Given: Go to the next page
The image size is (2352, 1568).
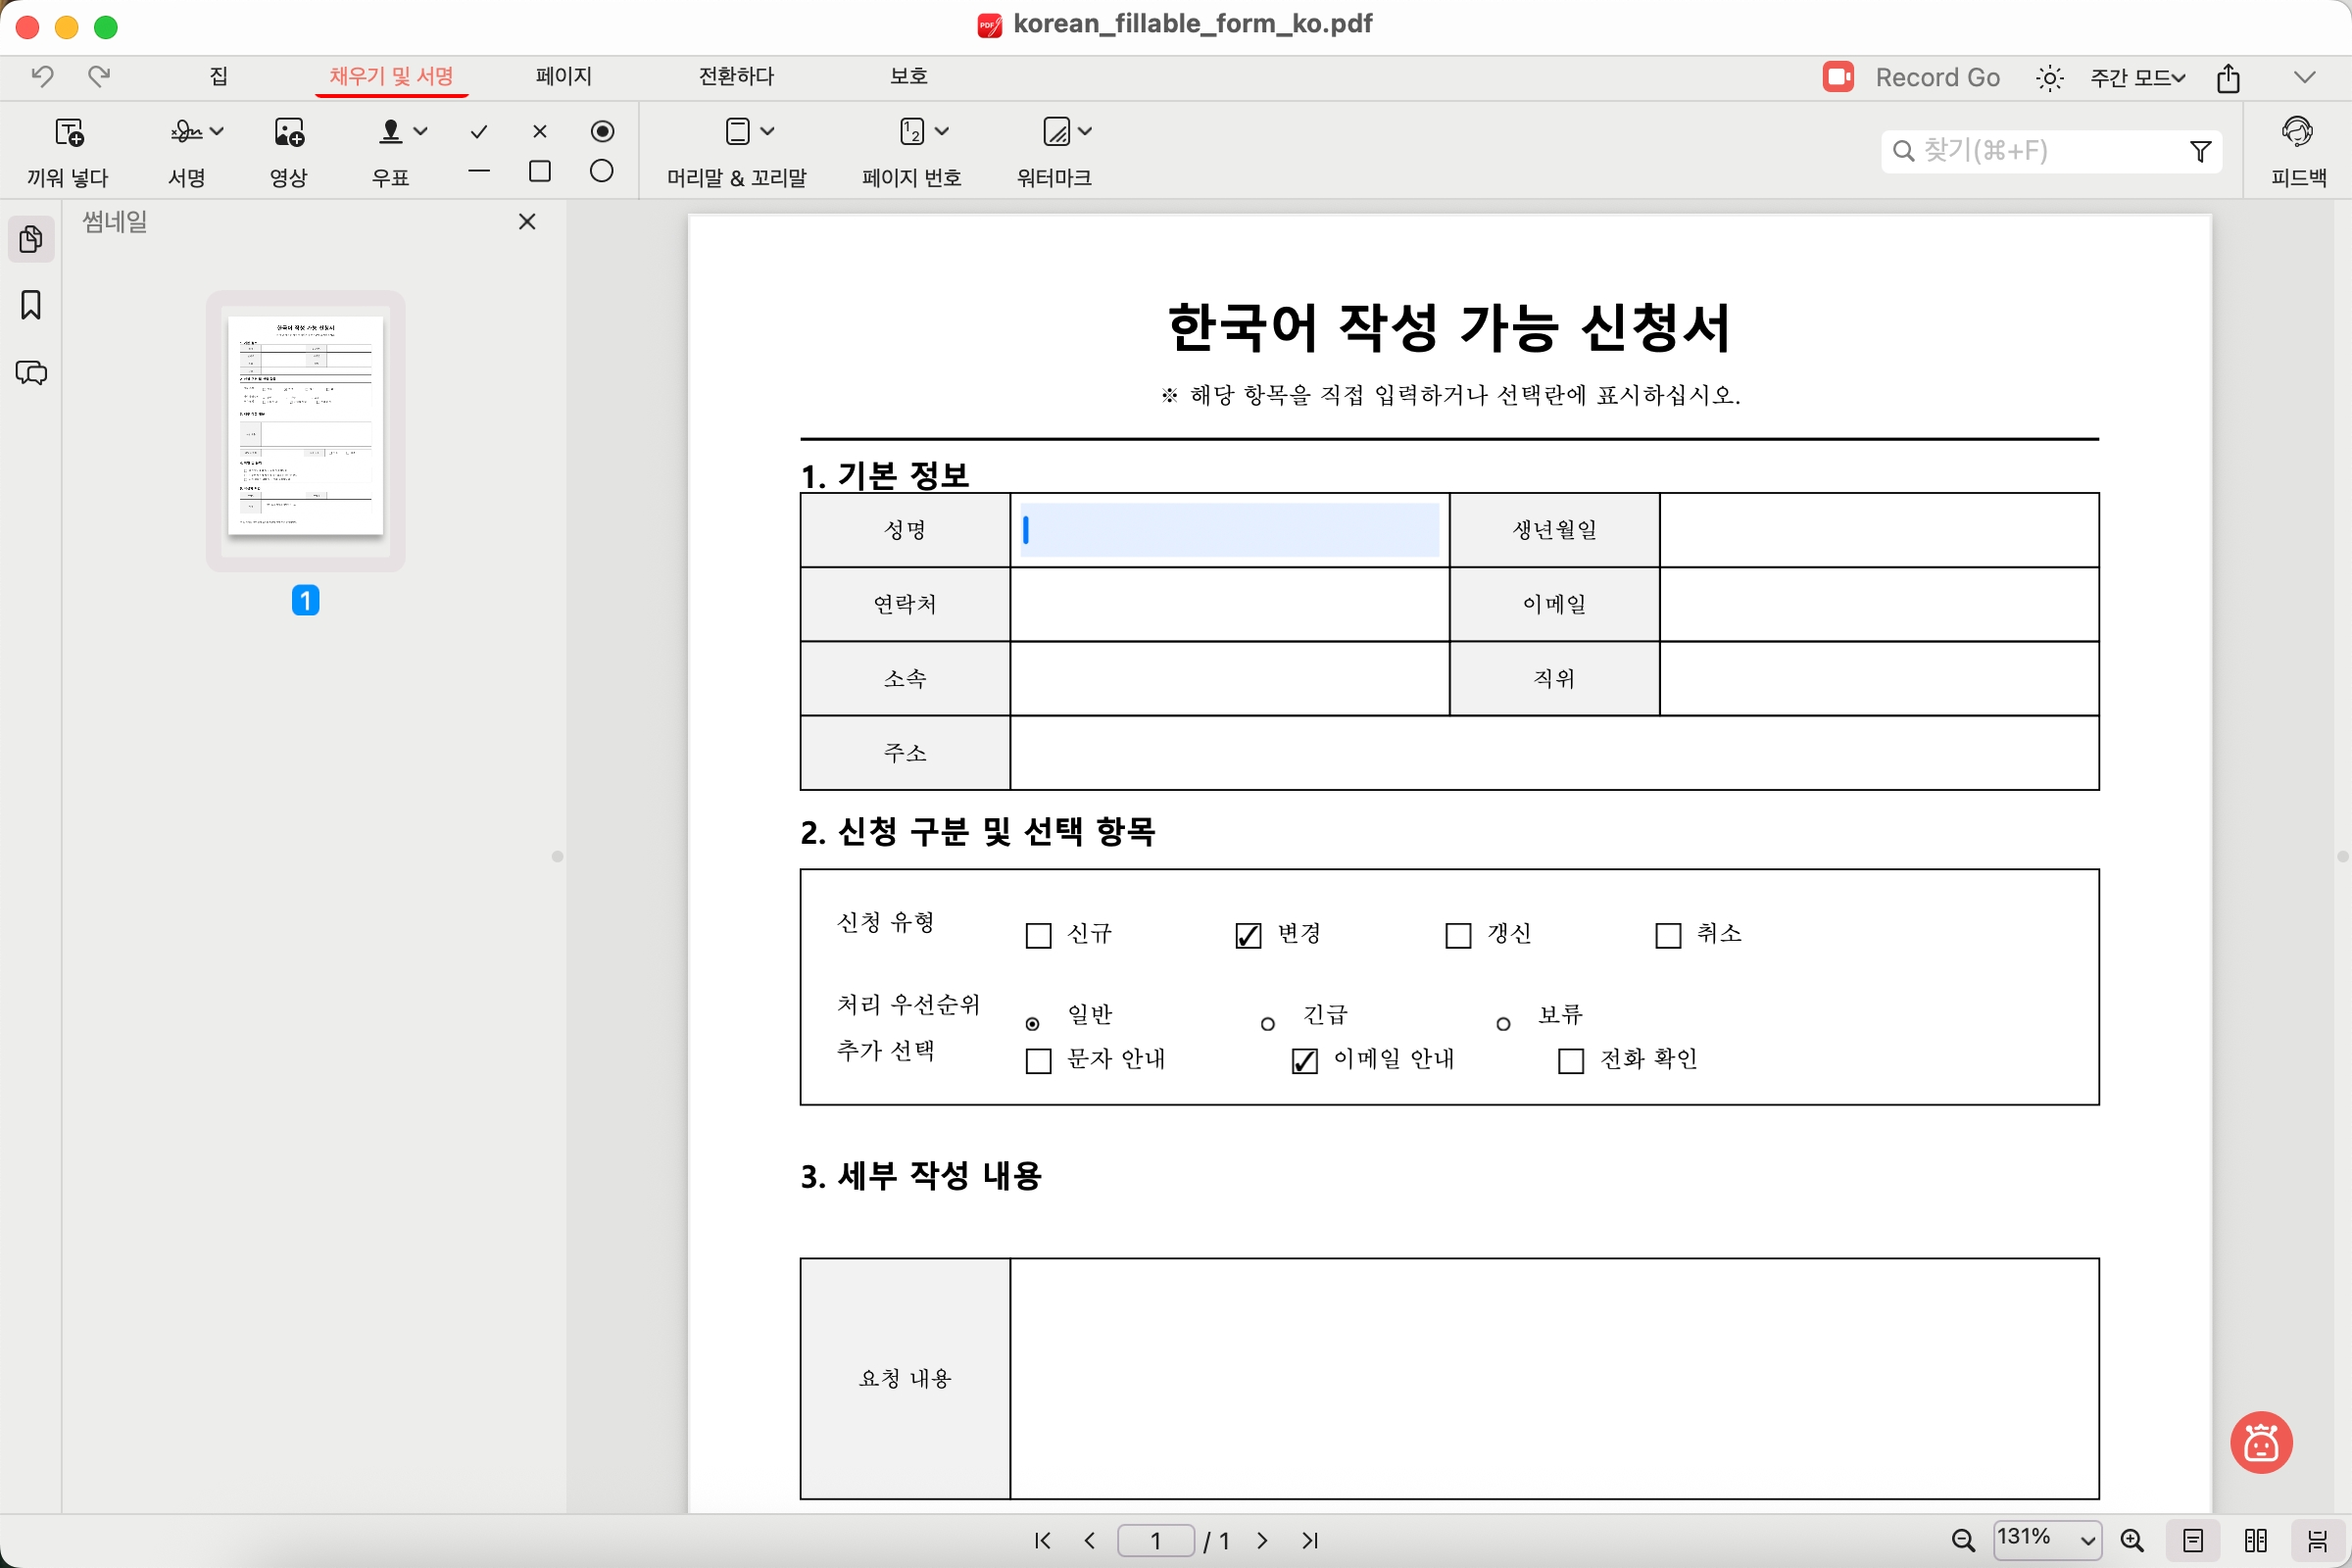Looking at the screenshot, I should [1263, 1541].
